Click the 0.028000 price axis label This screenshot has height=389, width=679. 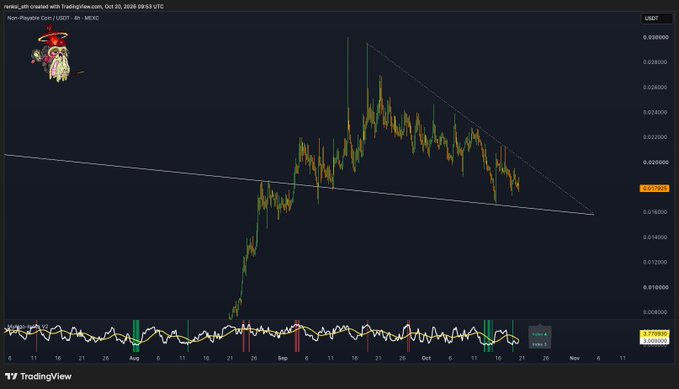pos(656,62)
